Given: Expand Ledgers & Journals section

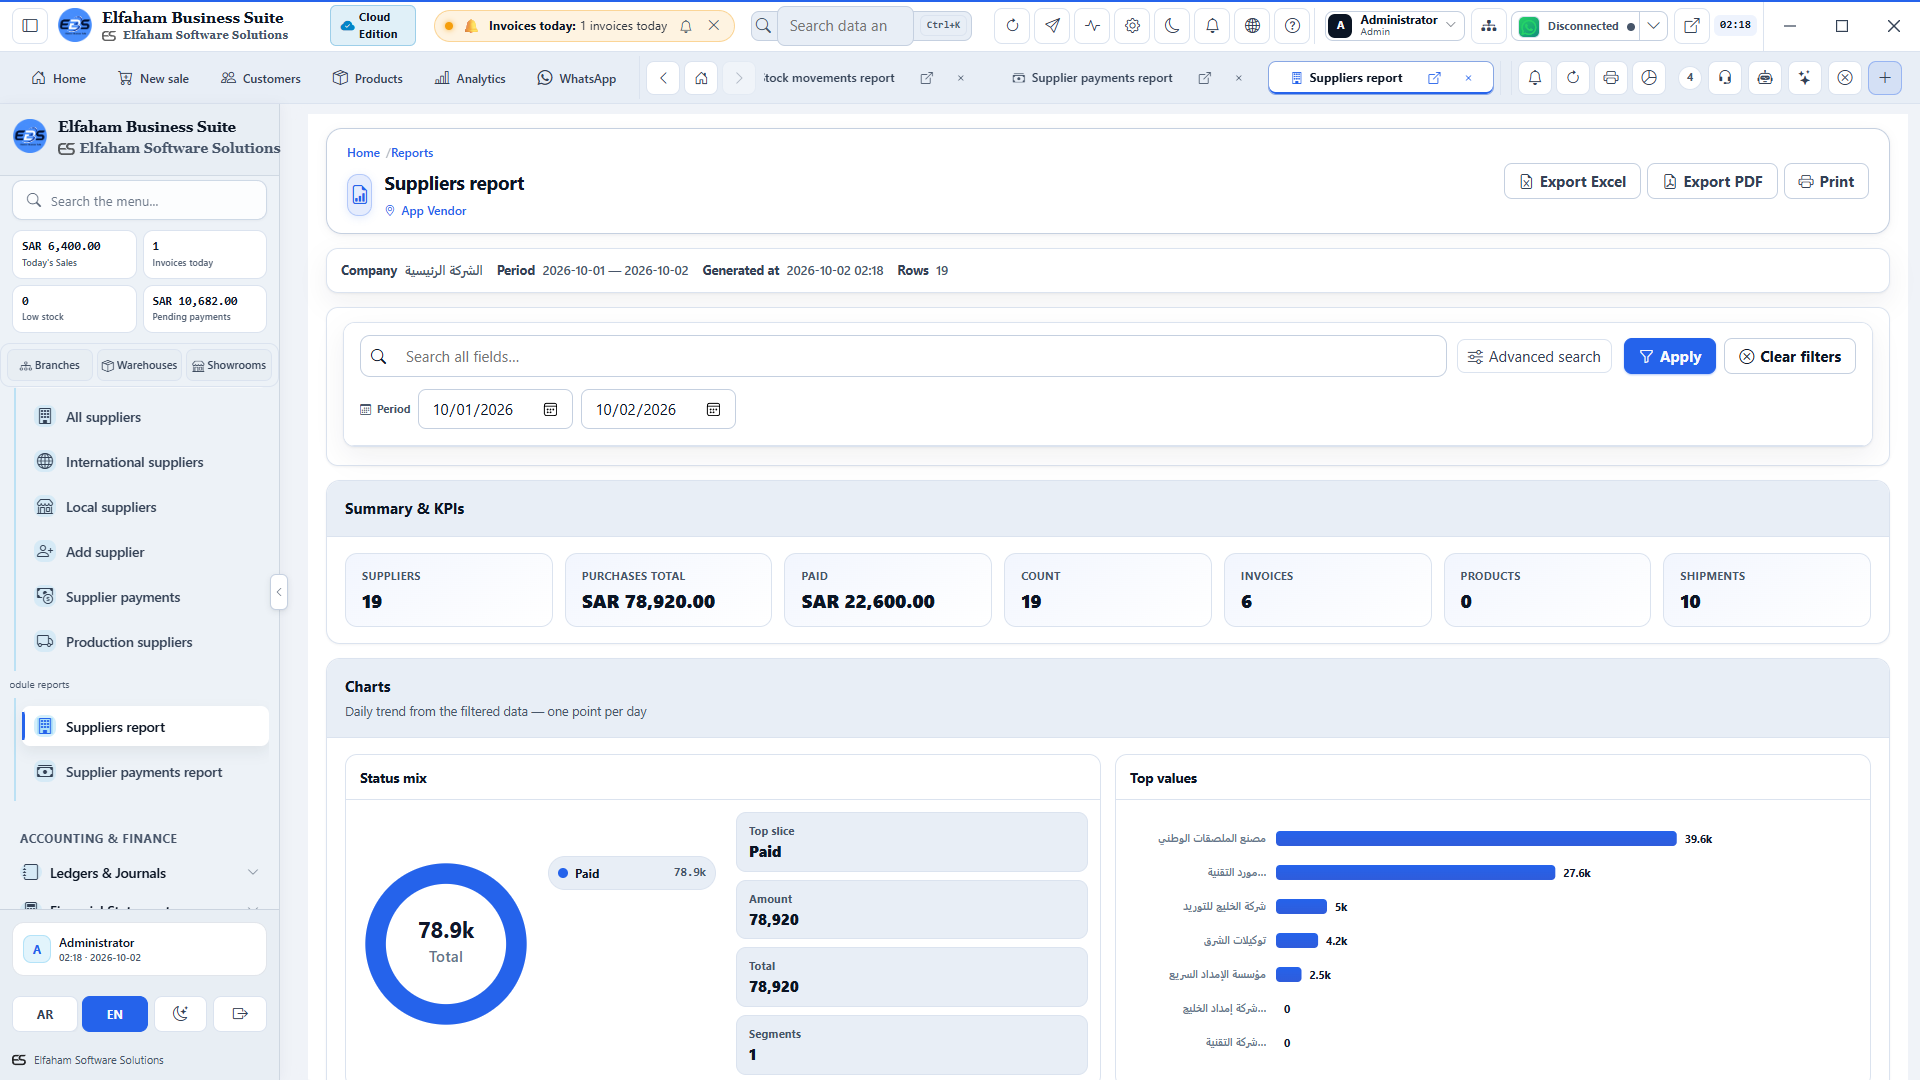Looking at the screenshot, I should (140, 873).
